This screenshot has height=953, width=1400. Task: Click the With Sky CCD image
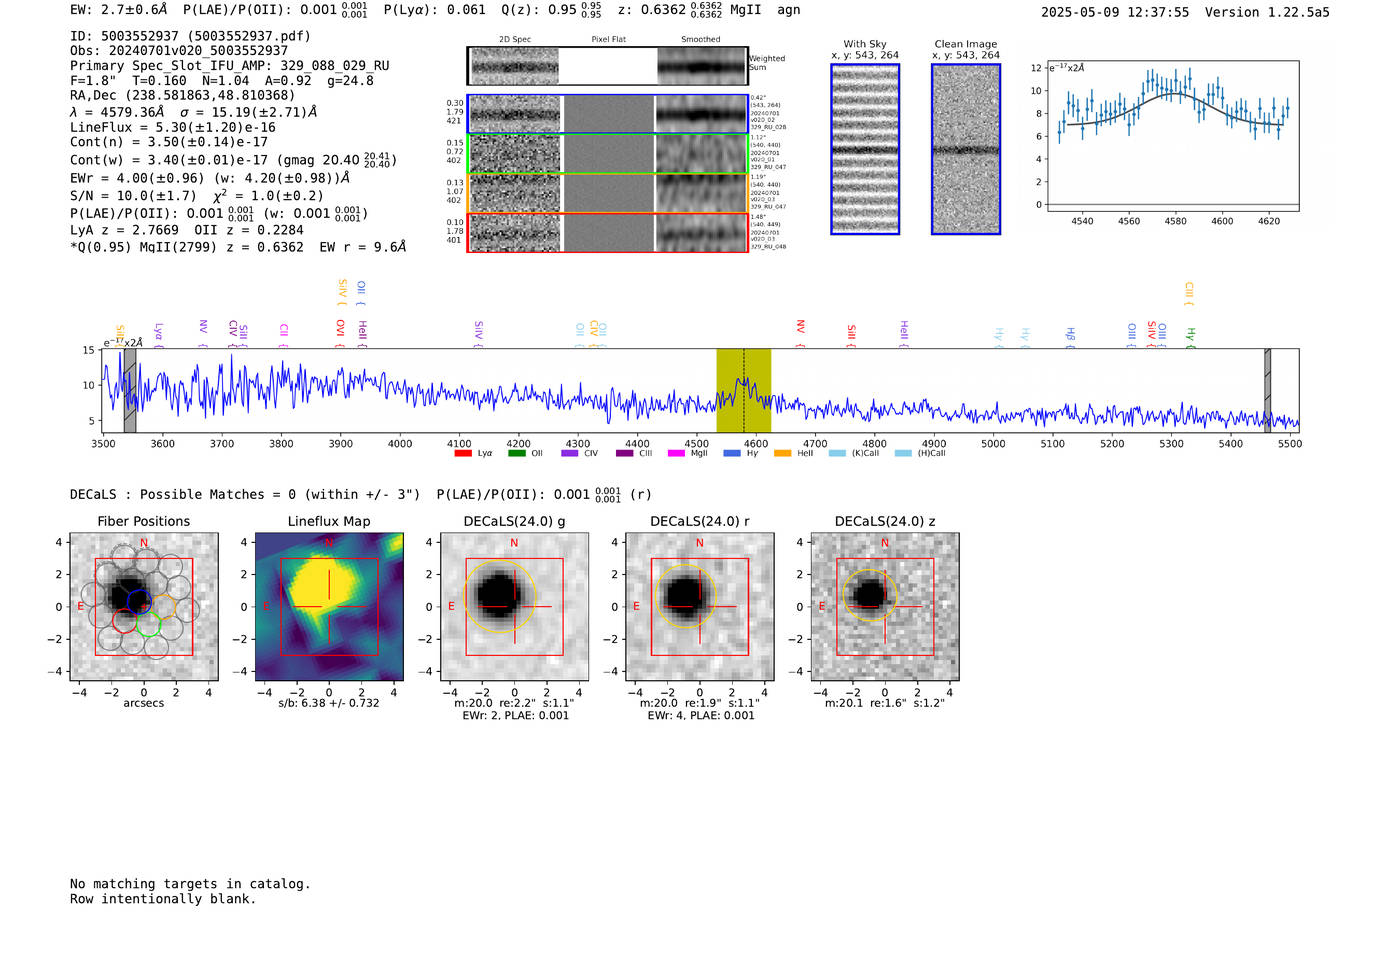point(865,149)
